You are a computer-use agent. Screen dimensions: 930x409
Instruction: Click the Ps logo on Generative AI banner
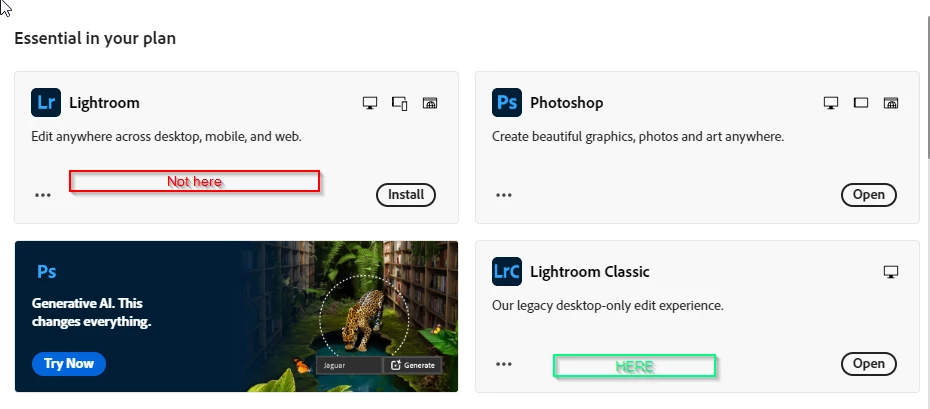[x=47, y=271]
